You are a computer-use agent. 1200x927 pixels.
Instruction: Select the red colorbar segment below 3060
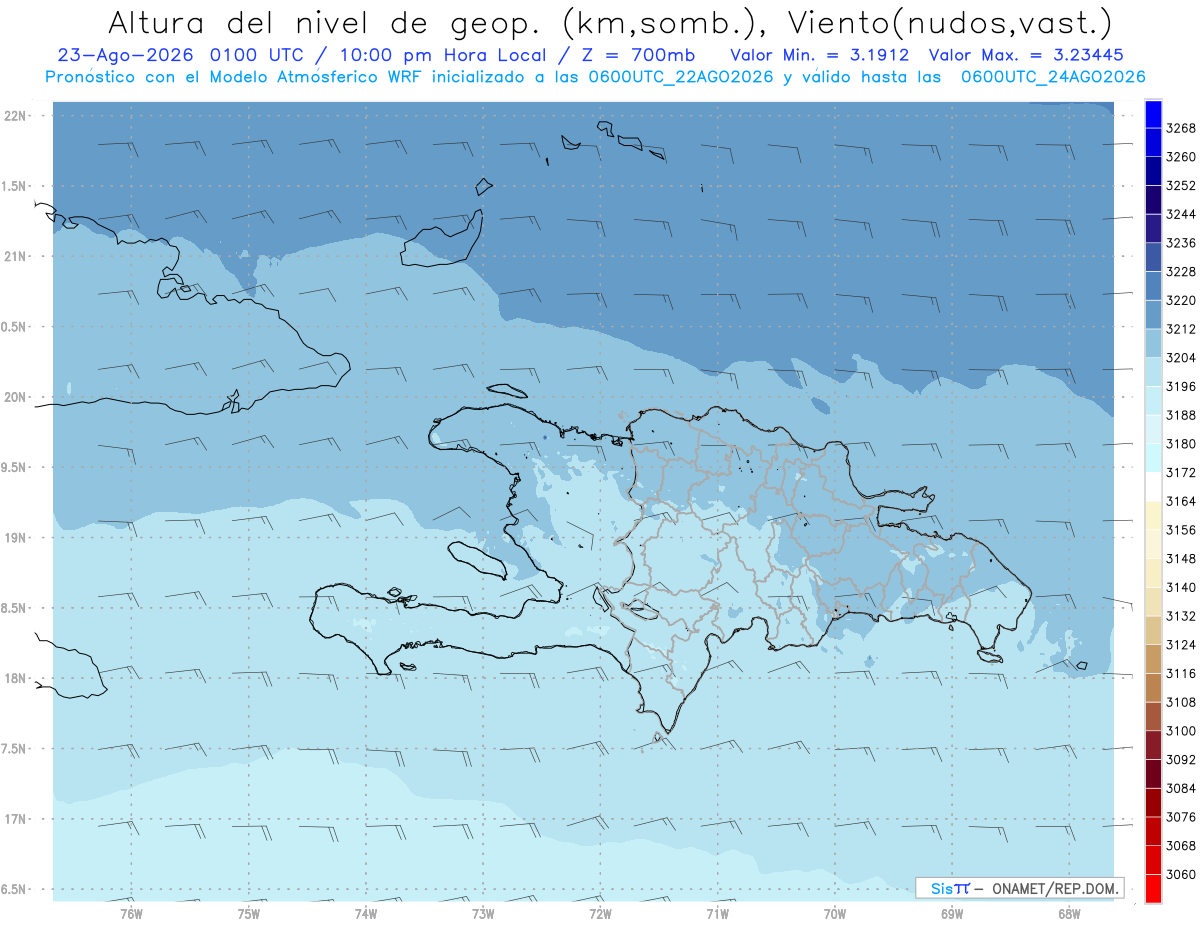point(1153,888)
